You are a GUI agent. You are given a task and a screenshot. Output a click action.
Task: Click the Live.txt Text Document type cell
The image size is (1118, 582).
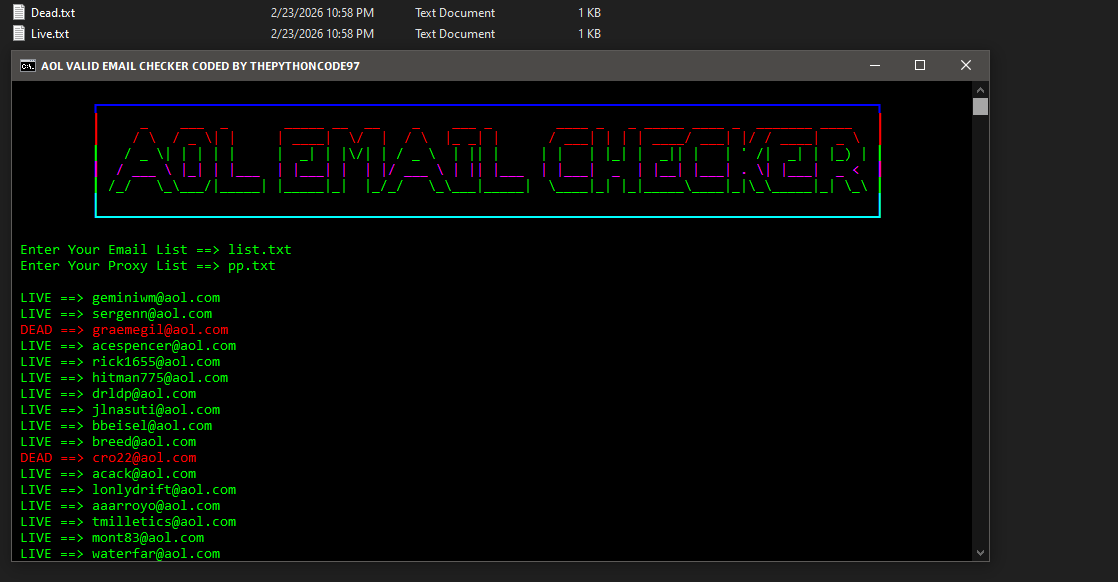point(455,34)
